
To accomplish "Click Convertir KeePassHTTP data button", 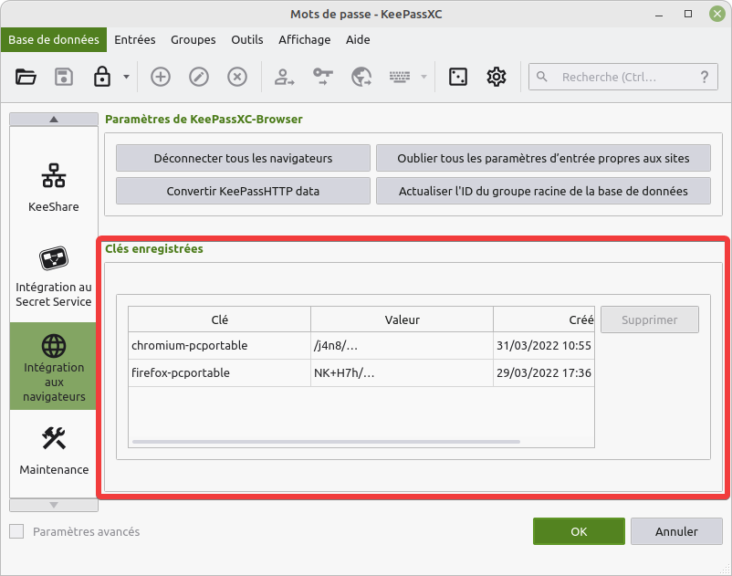I will tap(243, 191).
